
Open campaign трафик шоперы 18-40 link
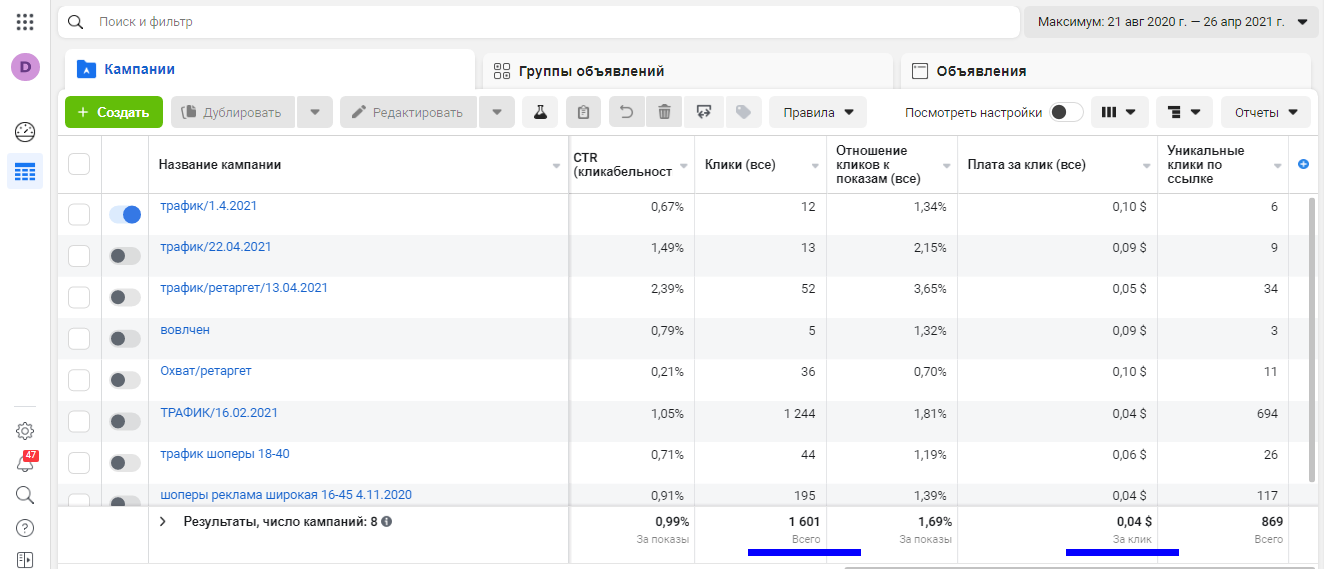click(225, 454)
